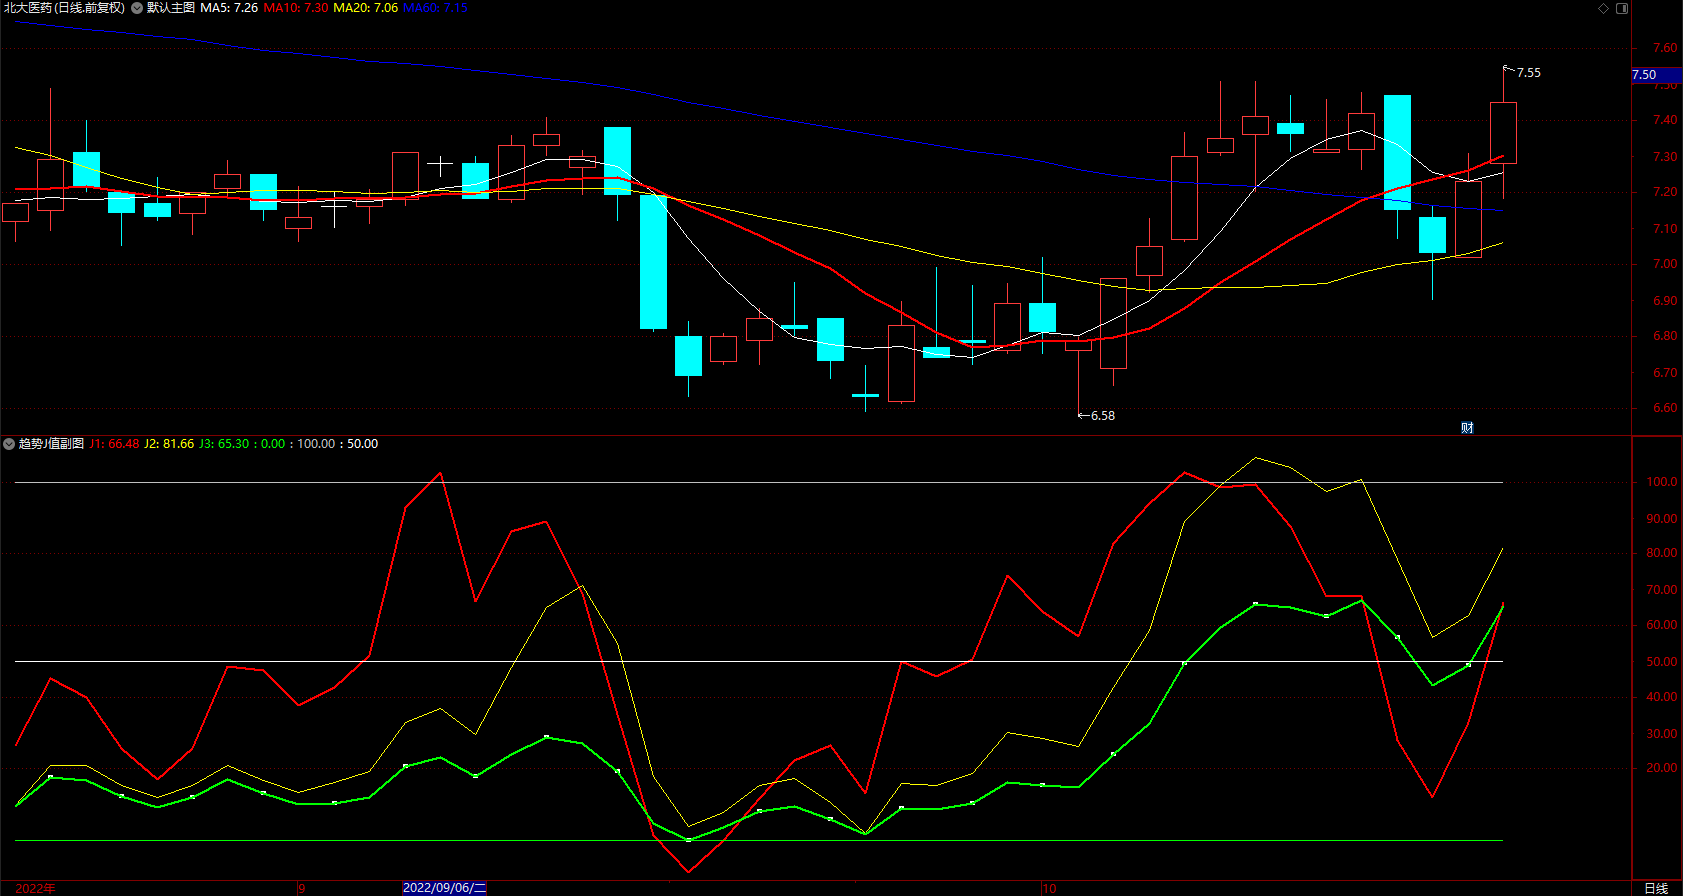Click the 100.0 level on indicator axis

click(1662, 482)
